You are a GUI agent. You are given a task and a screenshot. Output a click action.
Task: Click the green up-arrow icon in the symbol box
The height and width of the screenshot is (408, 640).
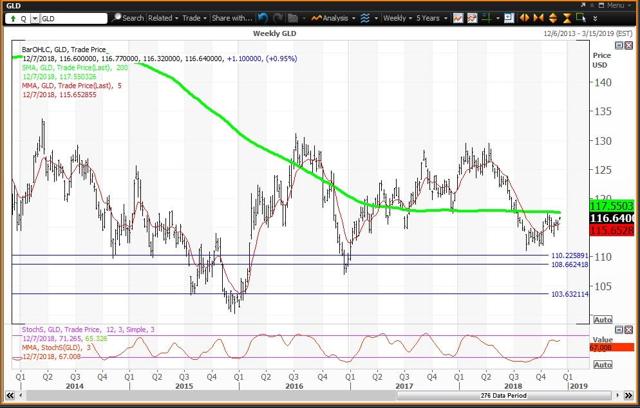click(x=13, y=19)
